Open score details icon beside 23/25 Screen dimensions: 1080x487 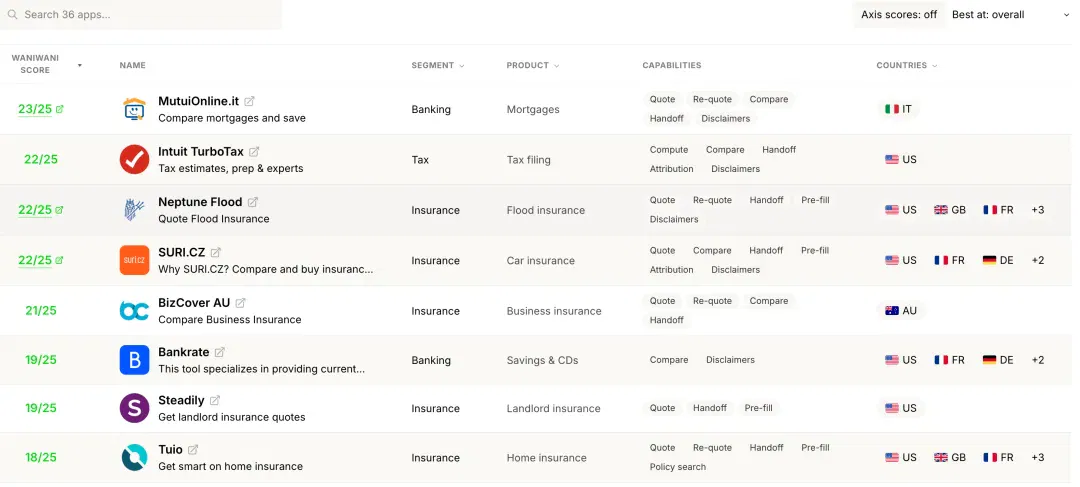coord(59,109)
